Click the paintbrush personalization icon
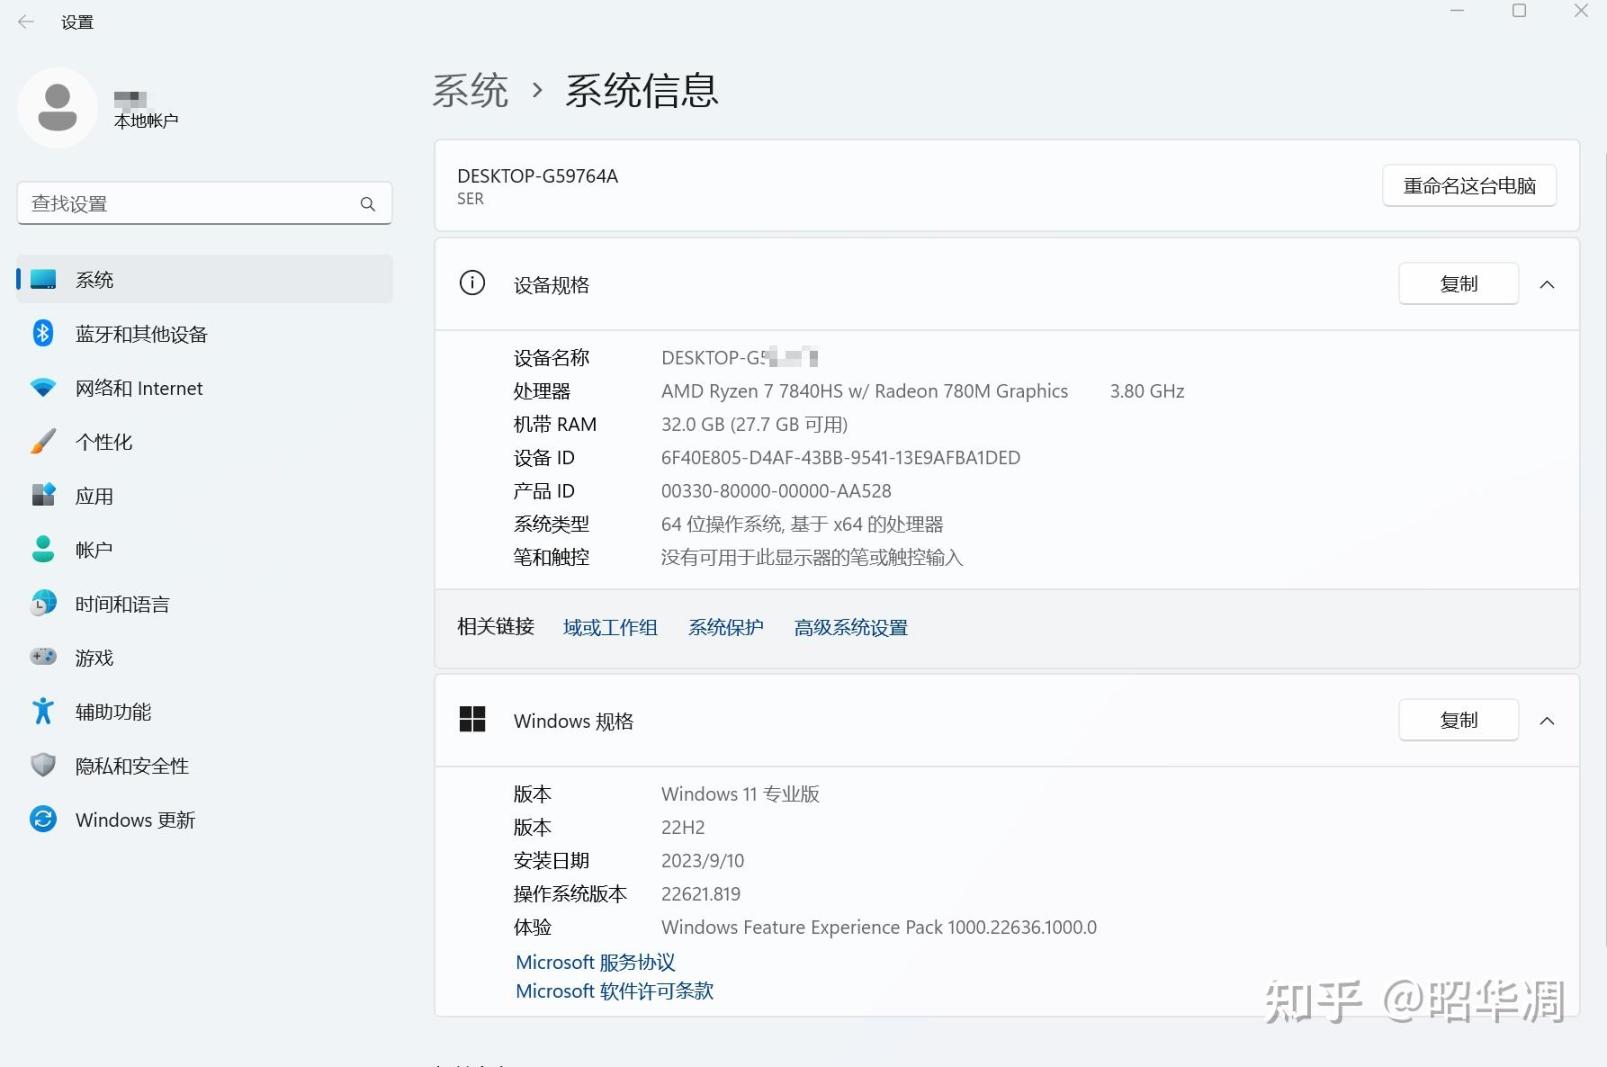This screenshot has width=1607, height=1067. coord(43,442)
